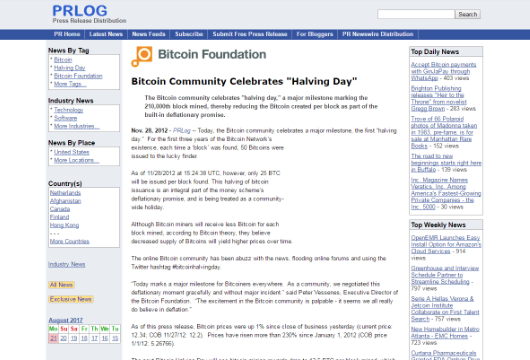
Task: Select calendar day 16
Action: click(x=105, y=338)
